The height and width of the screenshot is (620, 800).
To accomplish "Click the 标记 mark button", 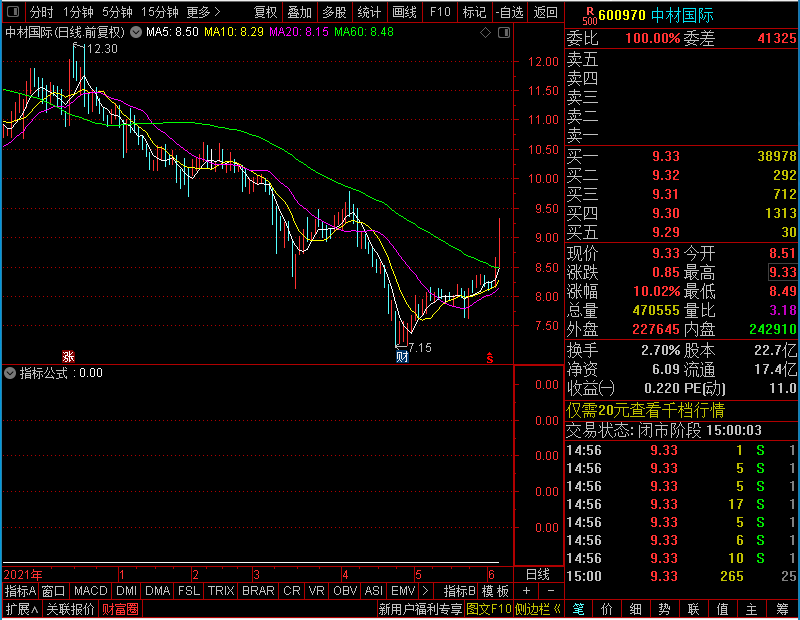I will tap(474, 12).
